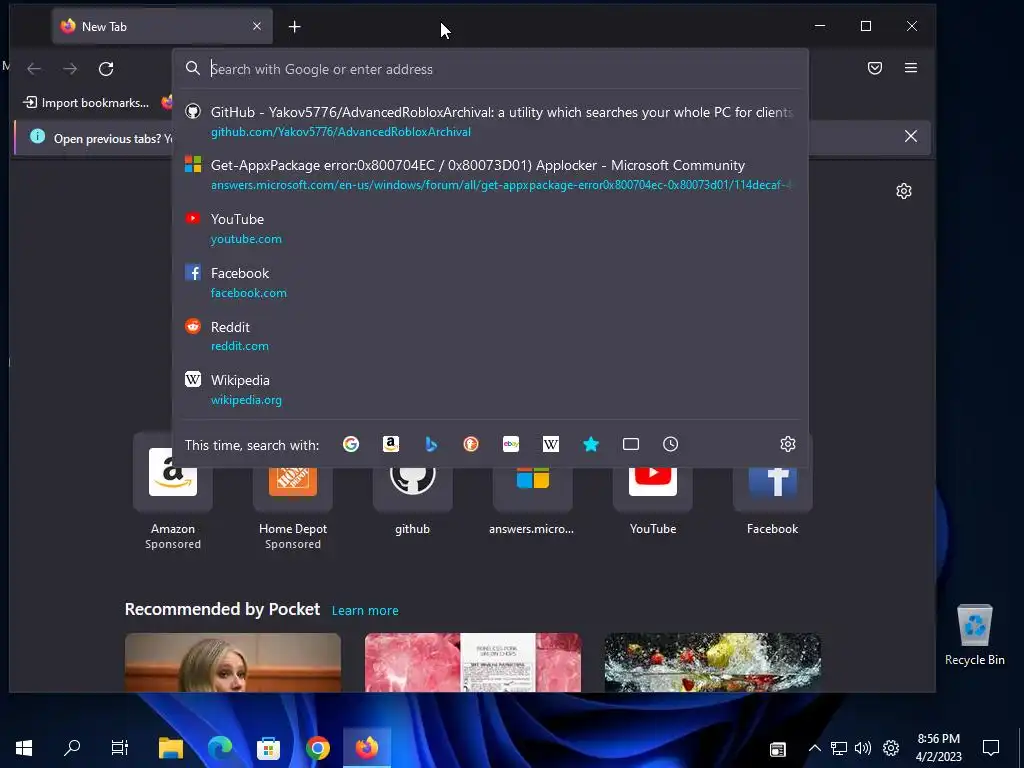Viewport: 1024px width, 768px height.
Task: Open the Pocket save icon
Action: point(875,68)
